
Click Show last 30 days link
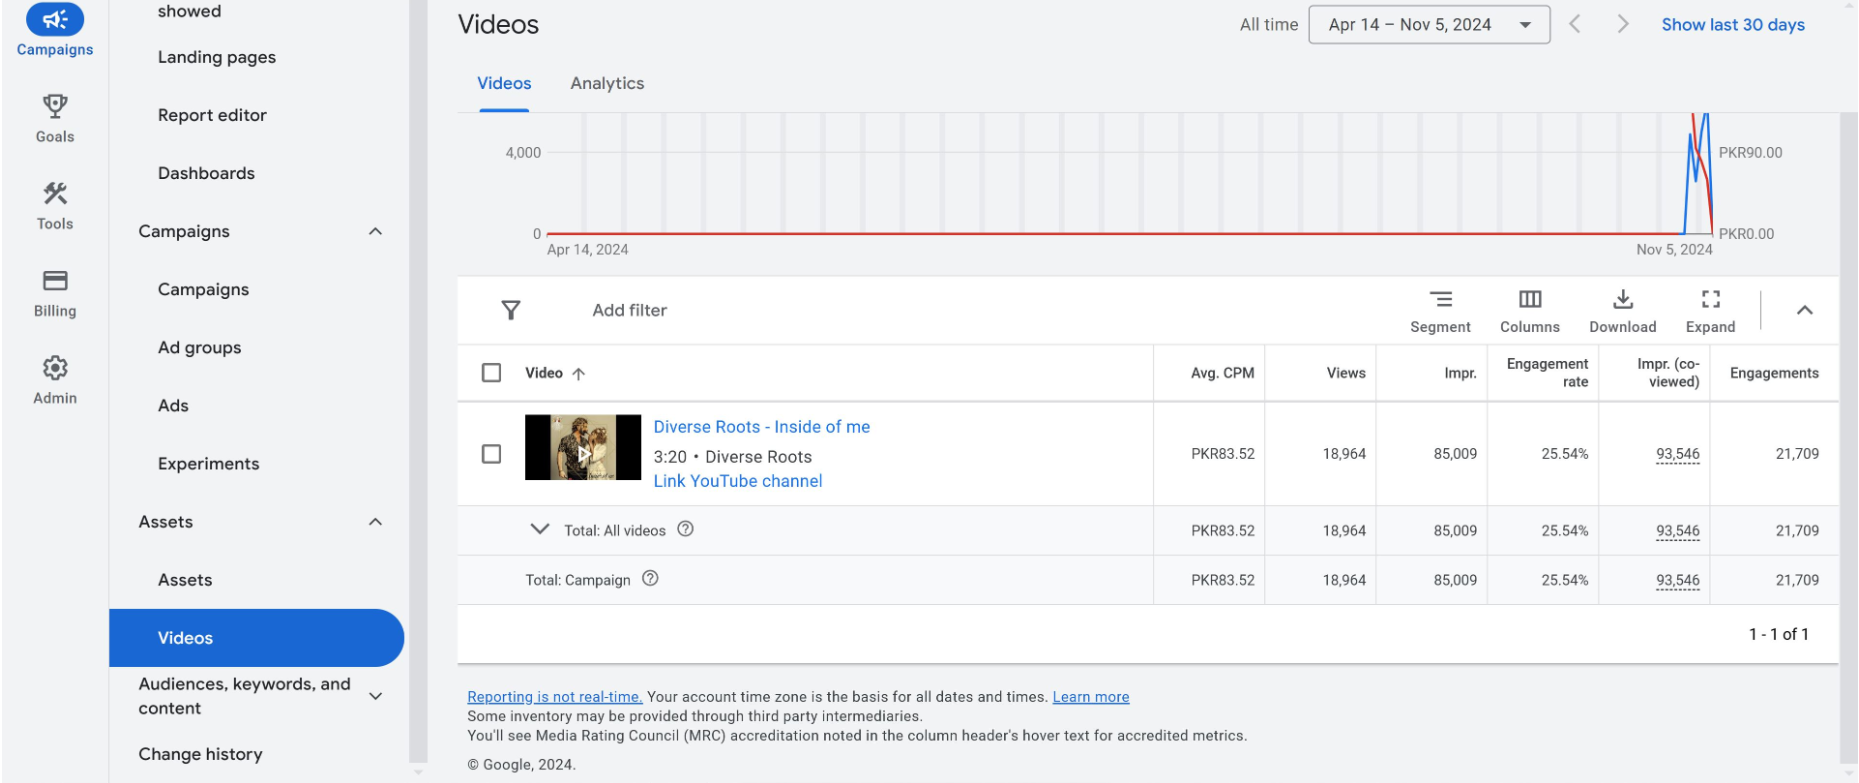coord(1732,25)
